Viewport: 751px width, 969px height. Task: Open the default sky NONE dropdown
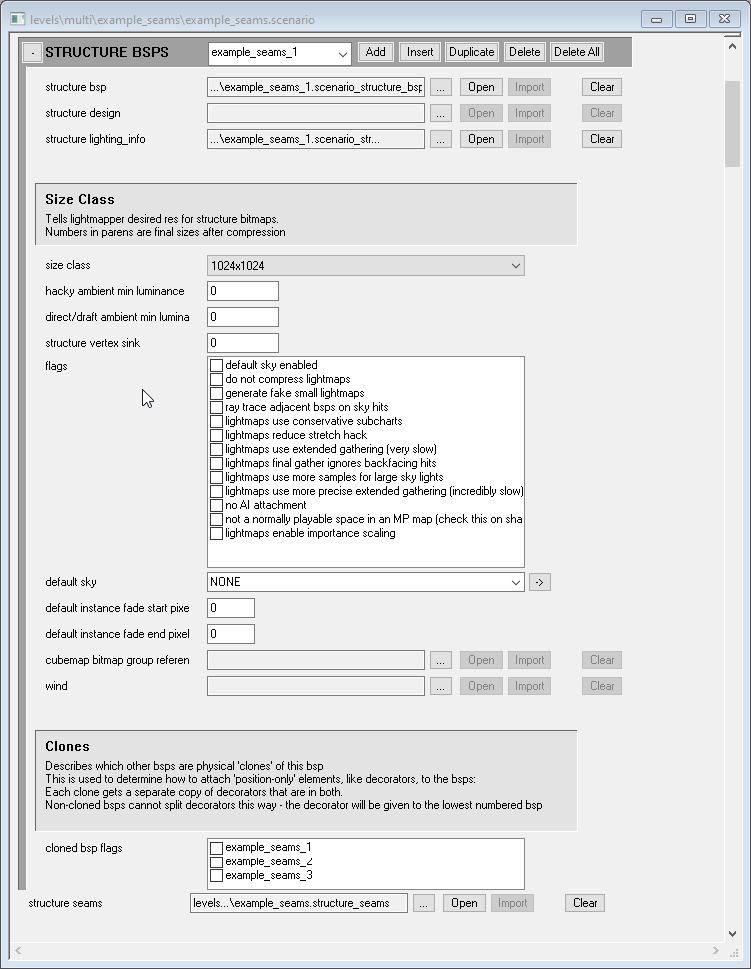[366, 582]
